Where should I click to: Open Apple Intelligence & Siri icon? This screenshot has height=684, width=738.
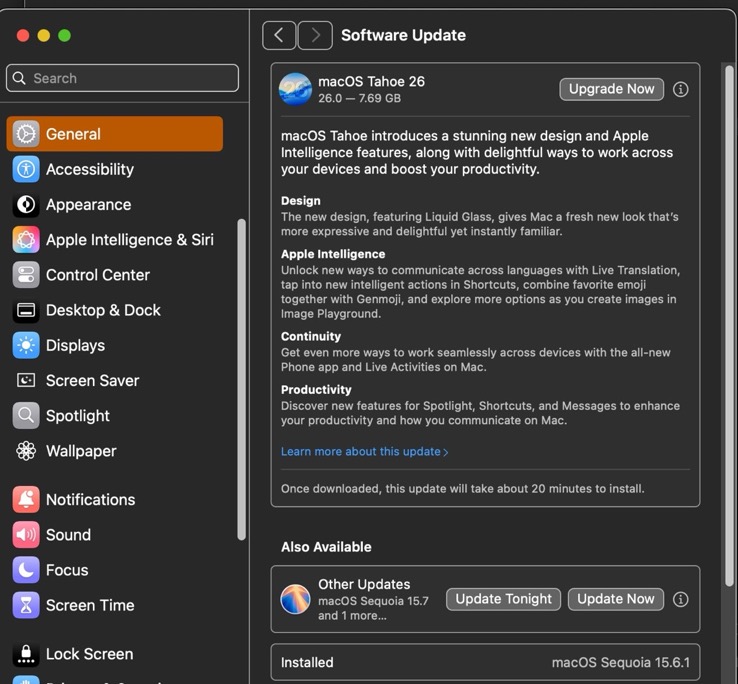(26, 240)
